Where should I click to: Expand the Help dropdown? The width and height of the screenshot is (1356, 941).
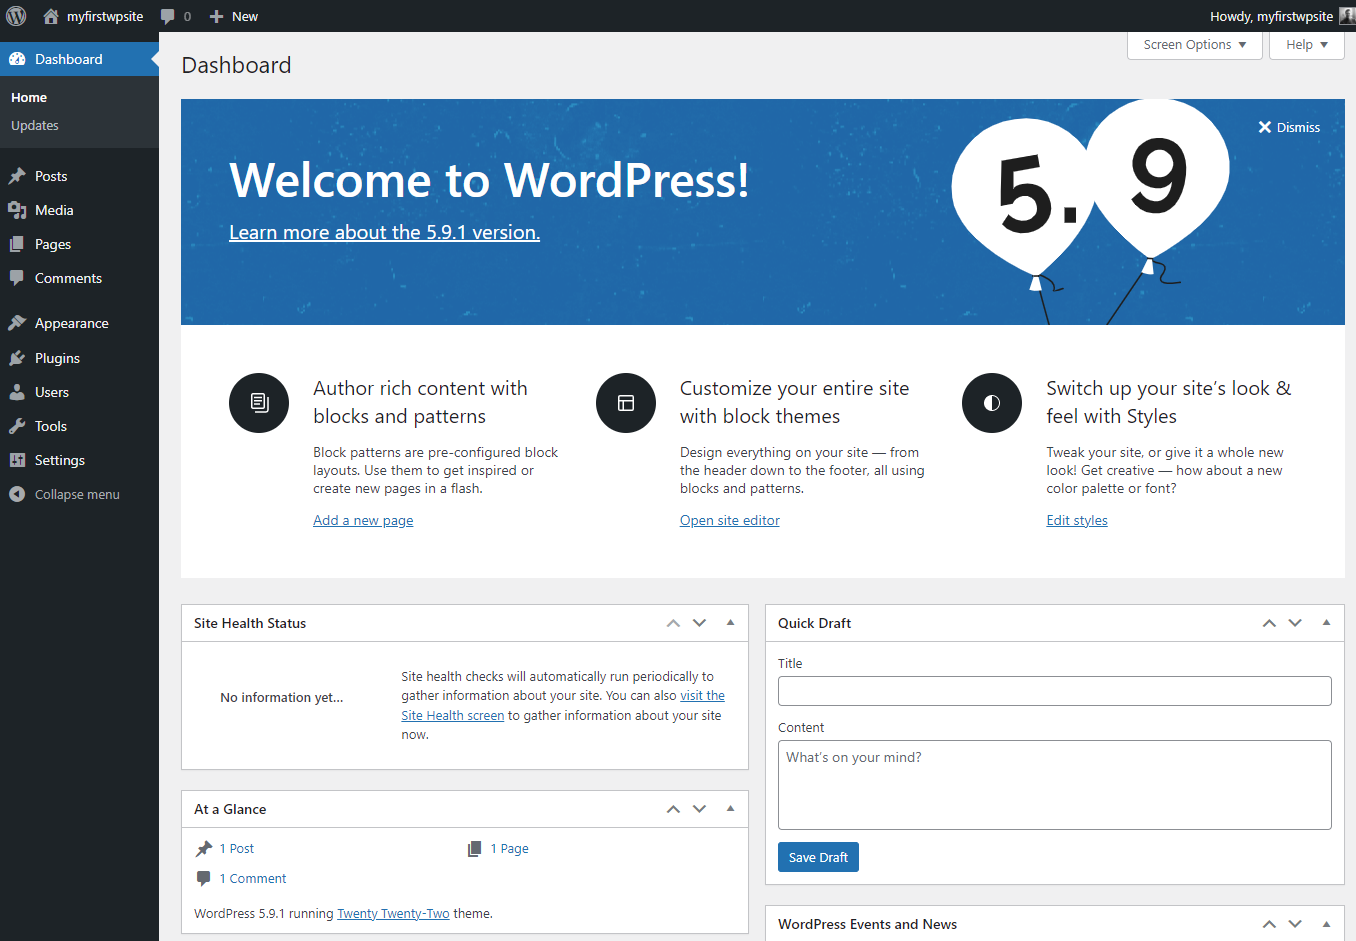(x=1306, y=44)
